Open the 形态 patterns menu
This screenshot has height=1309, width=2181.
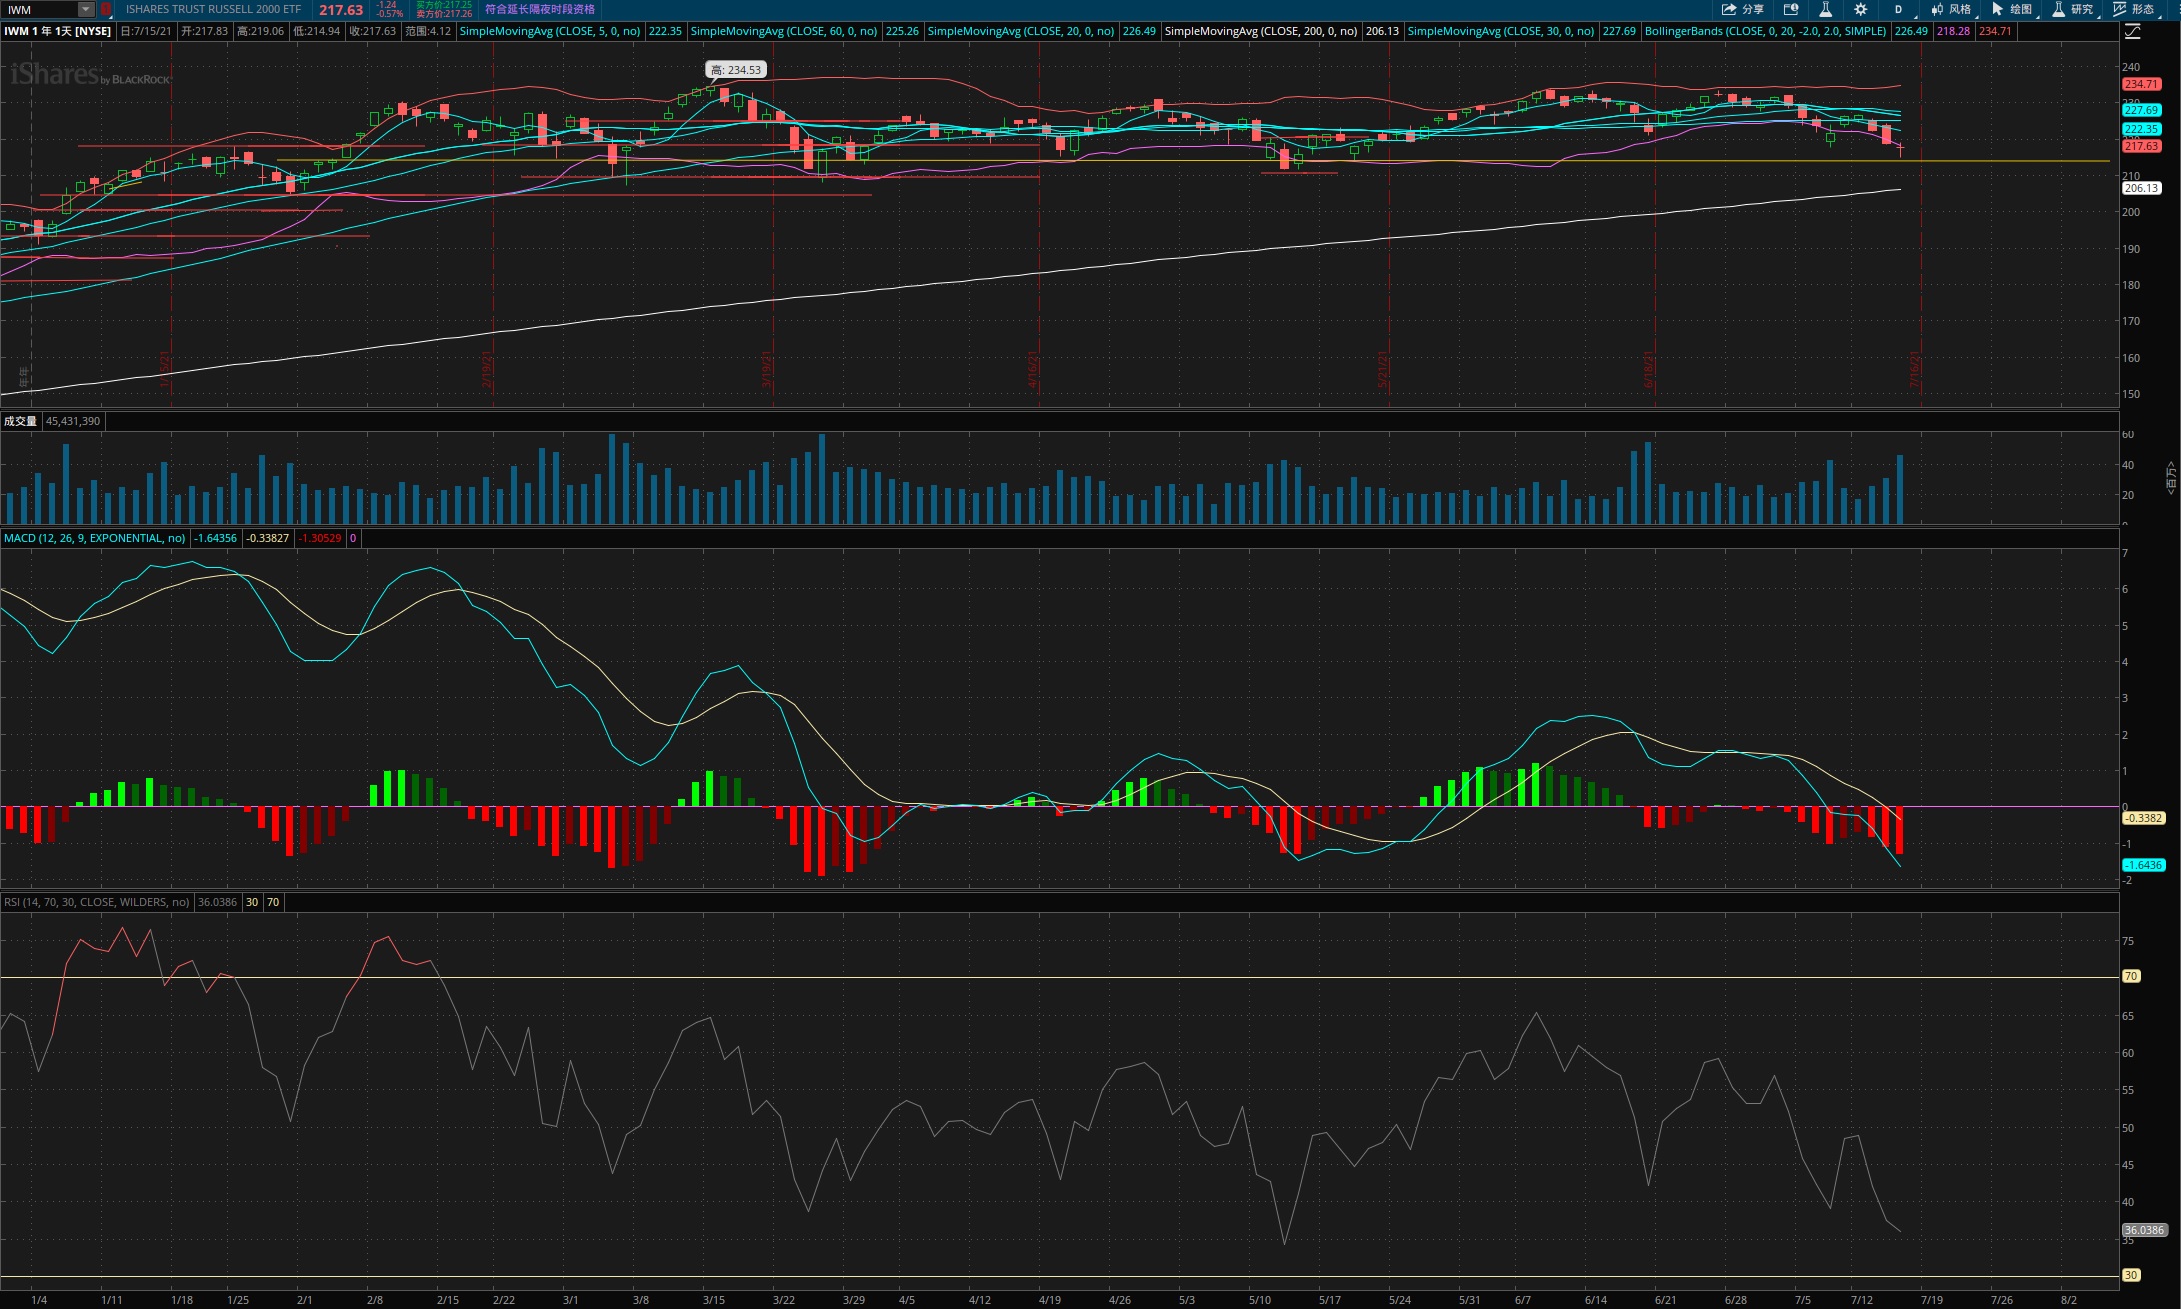pyautogui.click(x=2134, y=9)
